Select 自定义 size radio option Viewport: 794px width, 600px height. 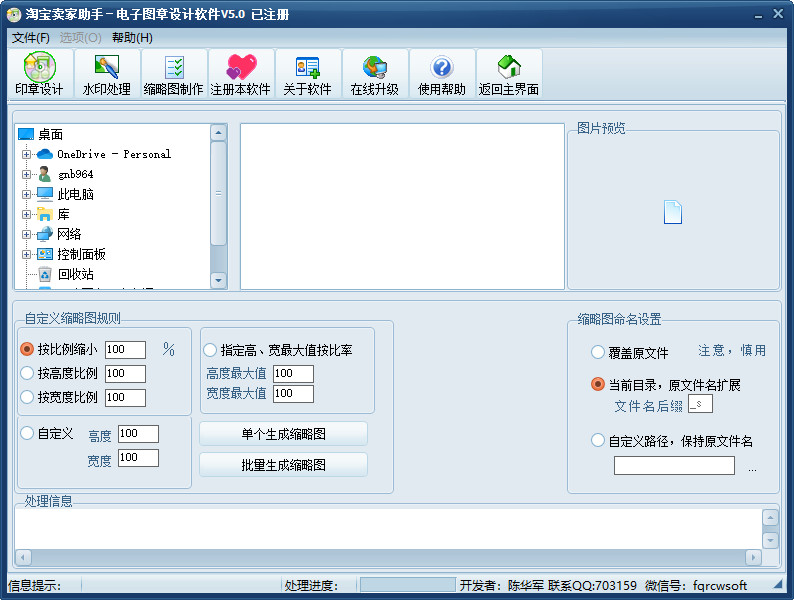point(27,433)
